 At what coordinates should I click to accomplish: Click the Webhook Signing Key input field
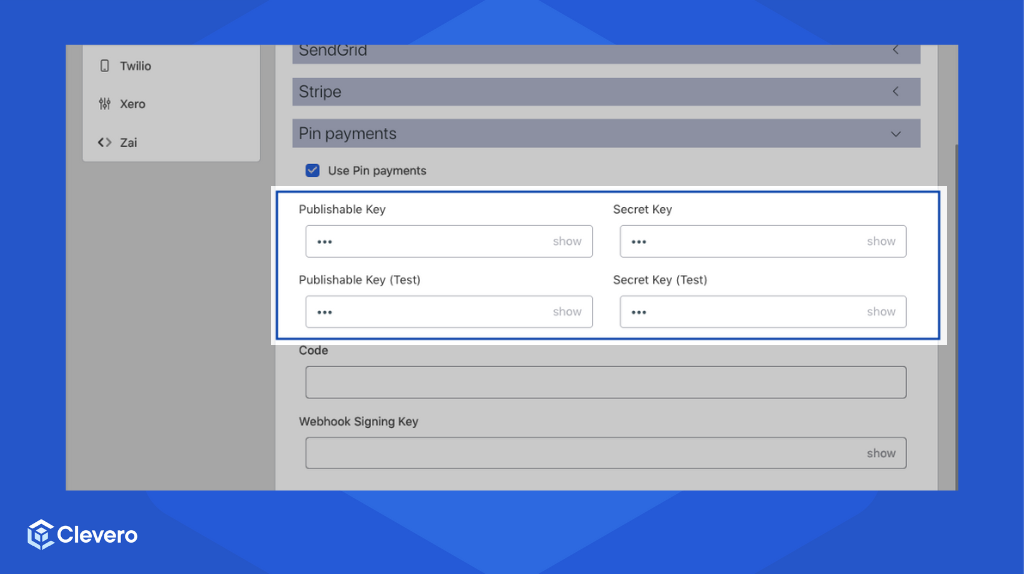pos(605,453)
